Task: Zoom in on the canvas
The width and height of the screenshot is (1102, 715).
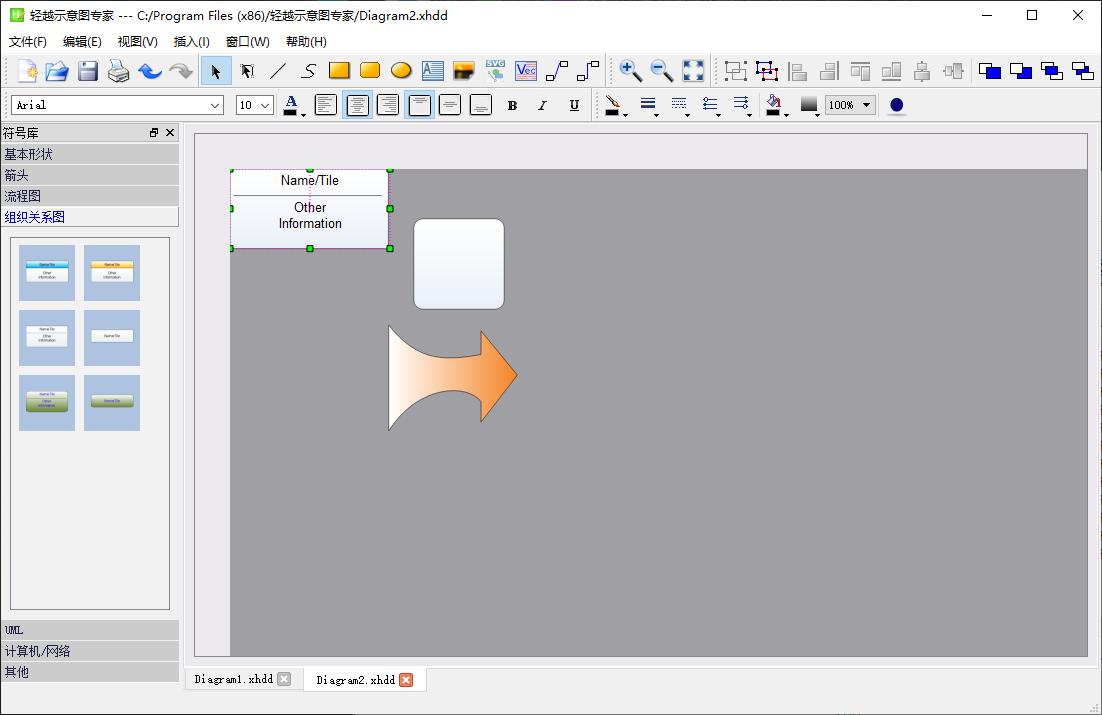Action: click(x=630, y=71)
